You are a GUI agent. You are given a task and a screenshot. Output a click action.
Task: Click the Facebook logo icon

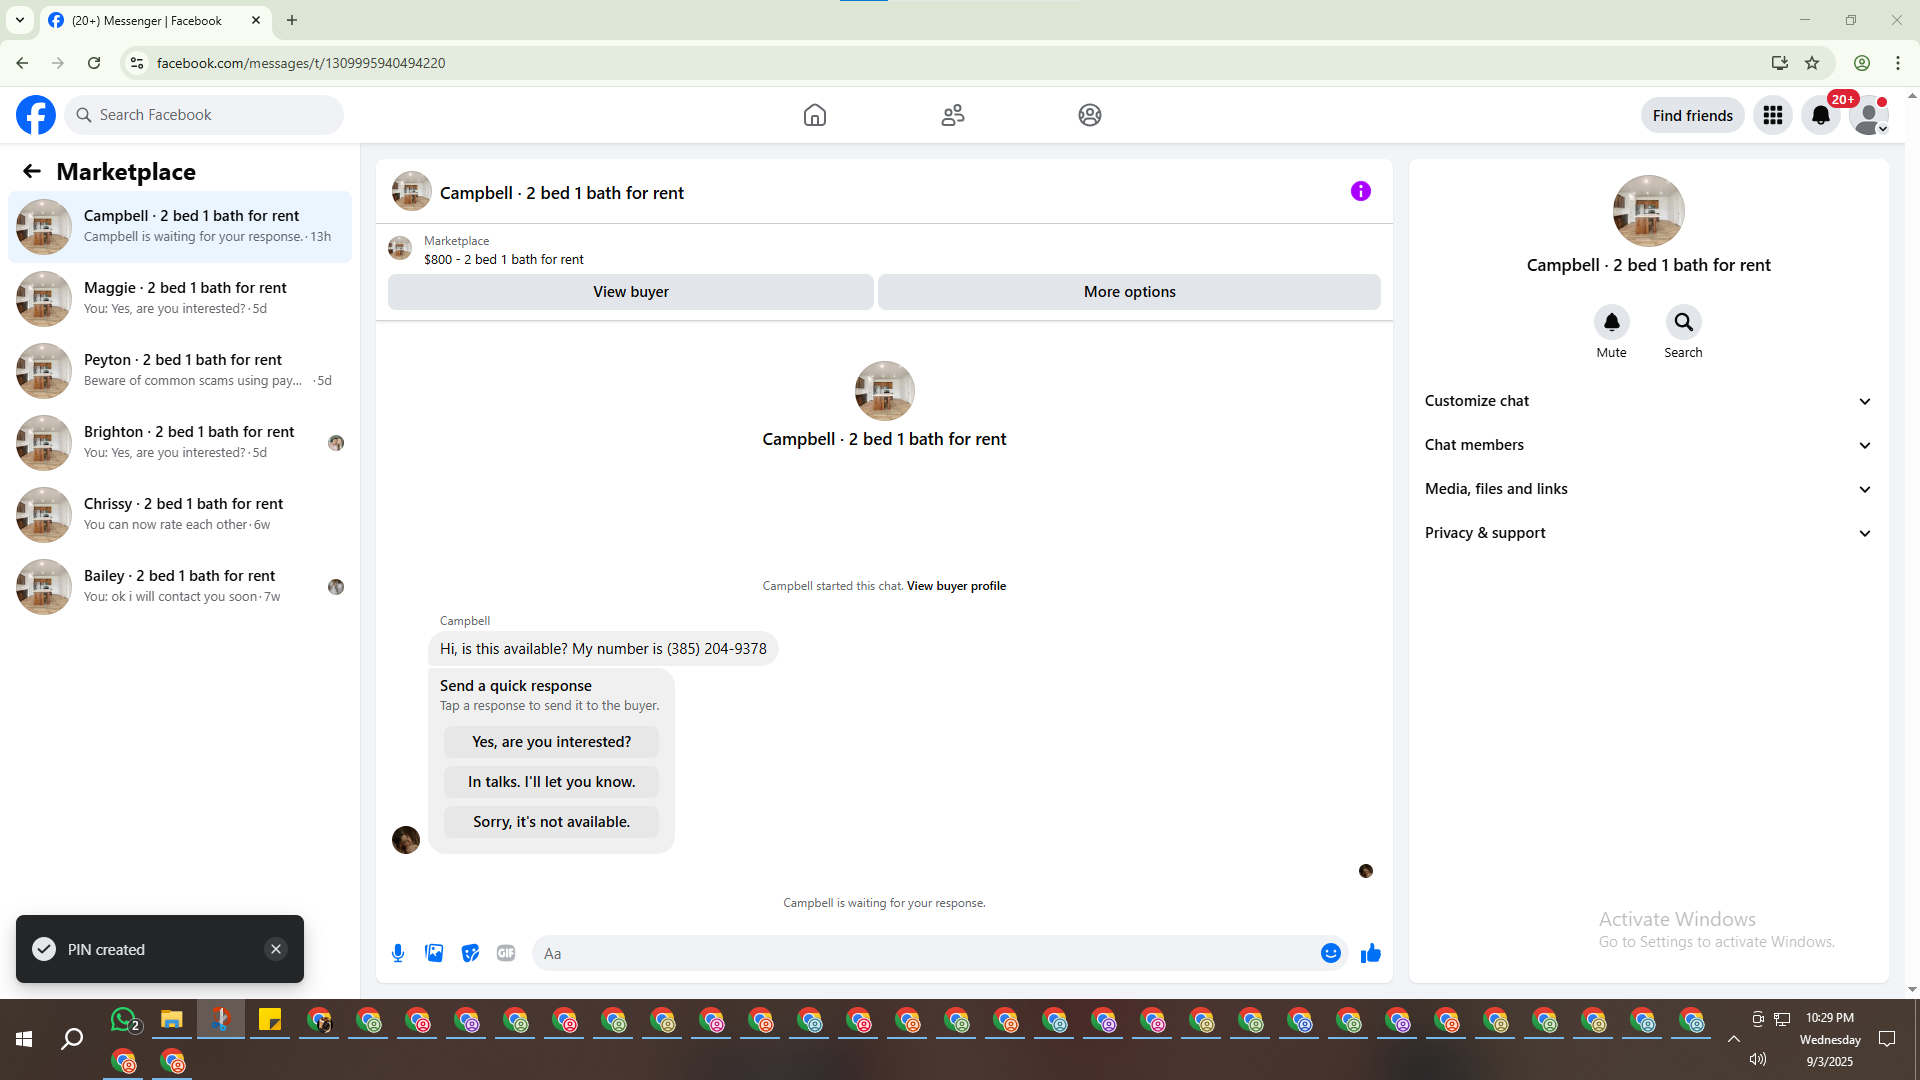tap(36, 115)
